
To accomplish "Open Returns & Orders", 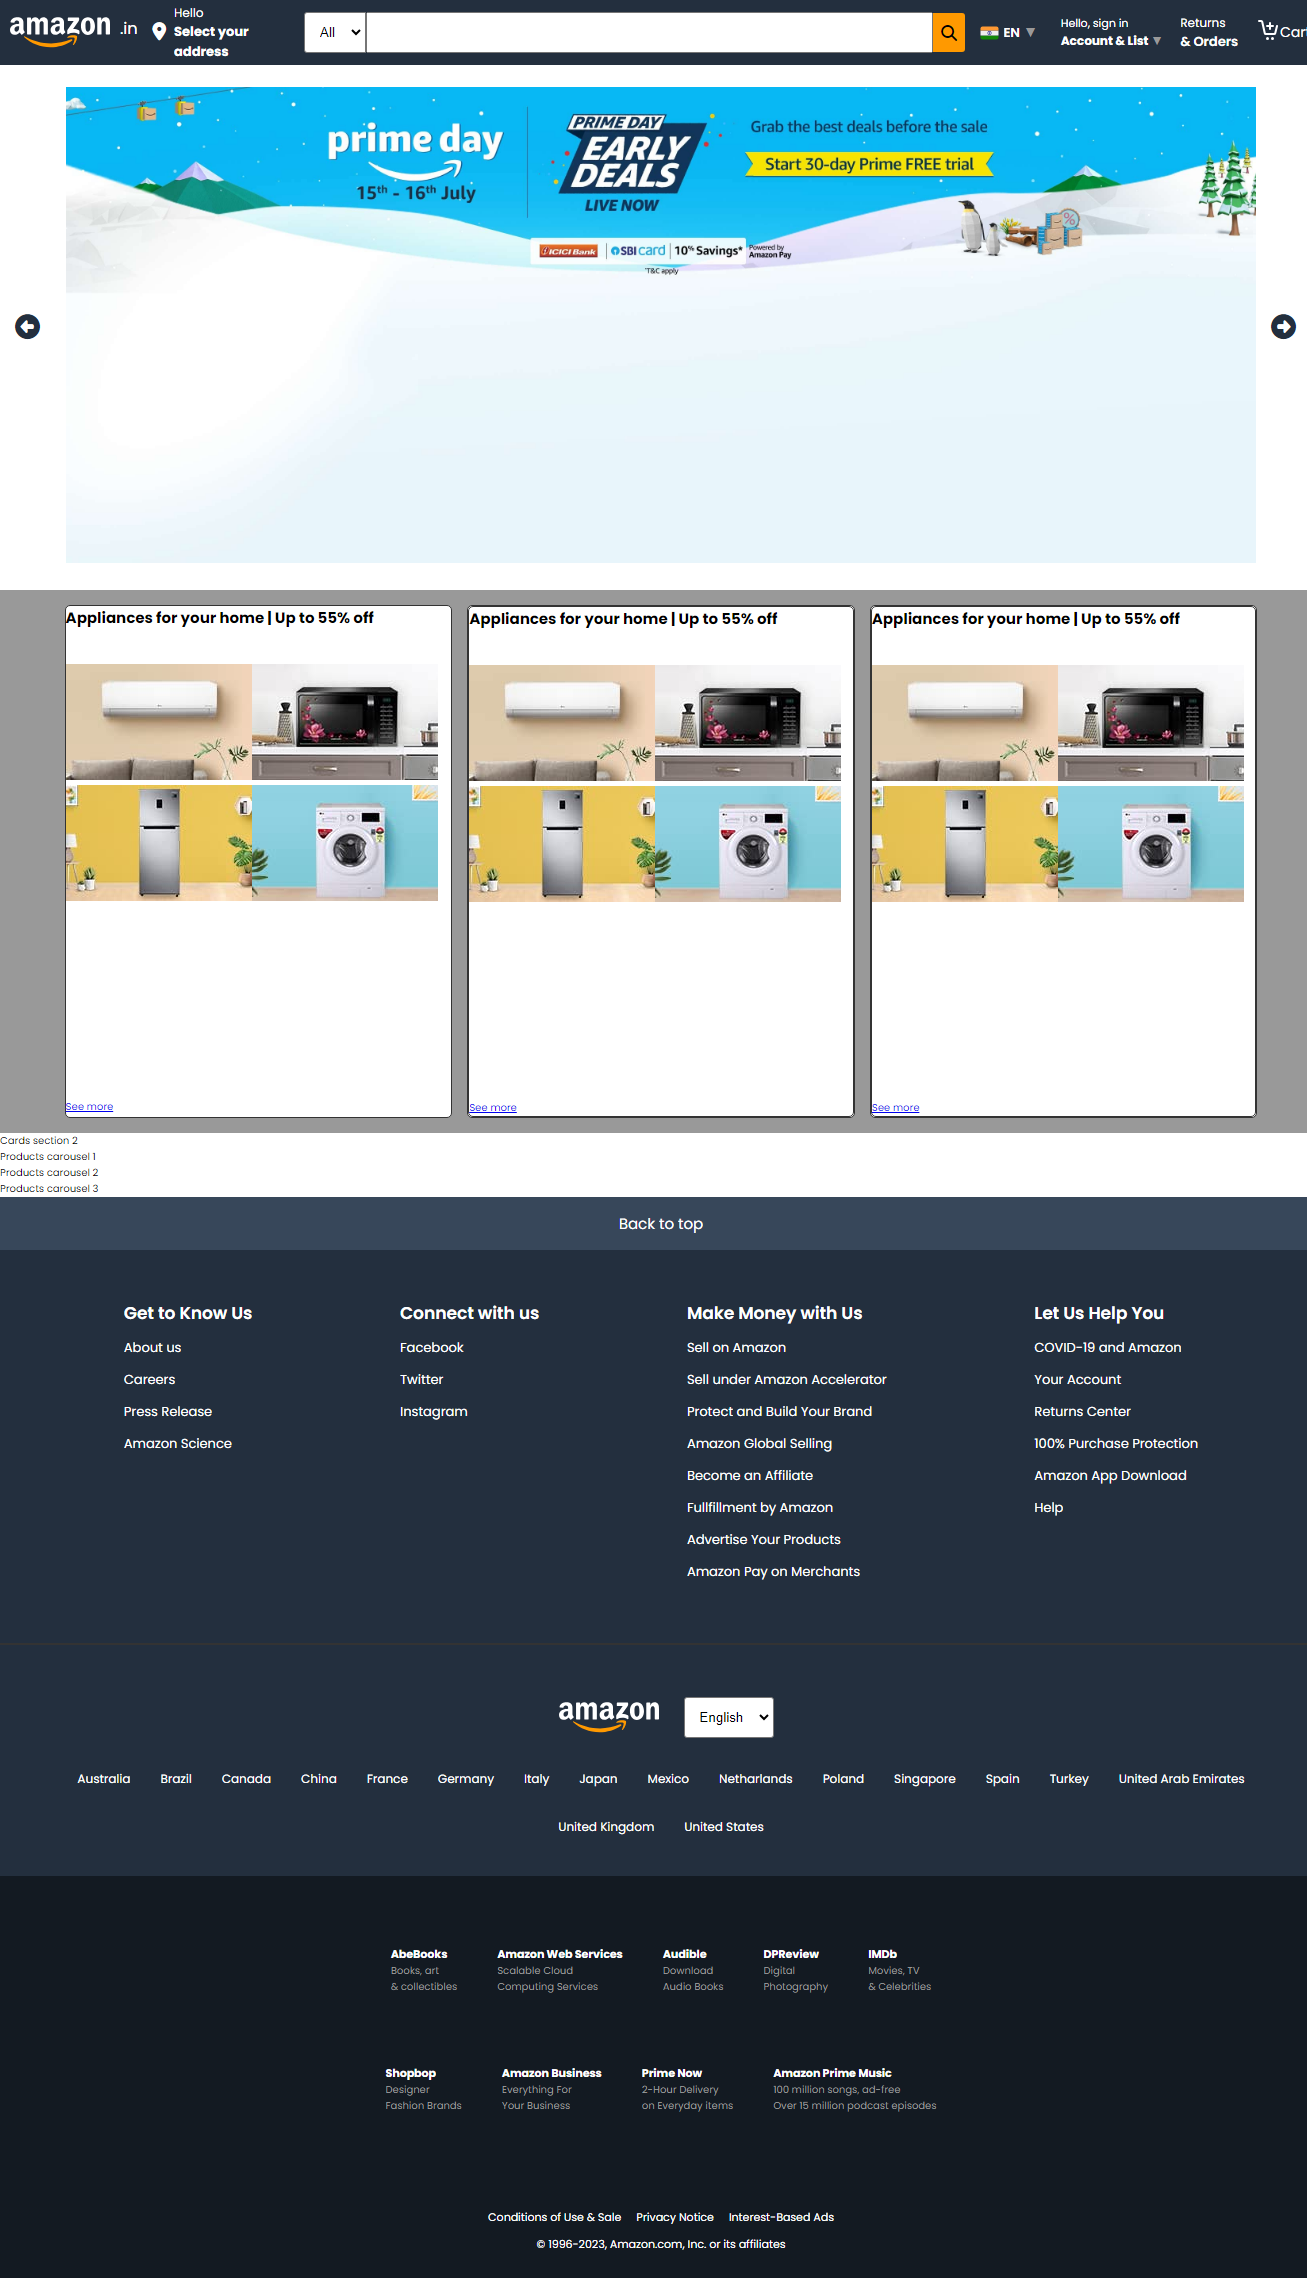I will 1209,32.
